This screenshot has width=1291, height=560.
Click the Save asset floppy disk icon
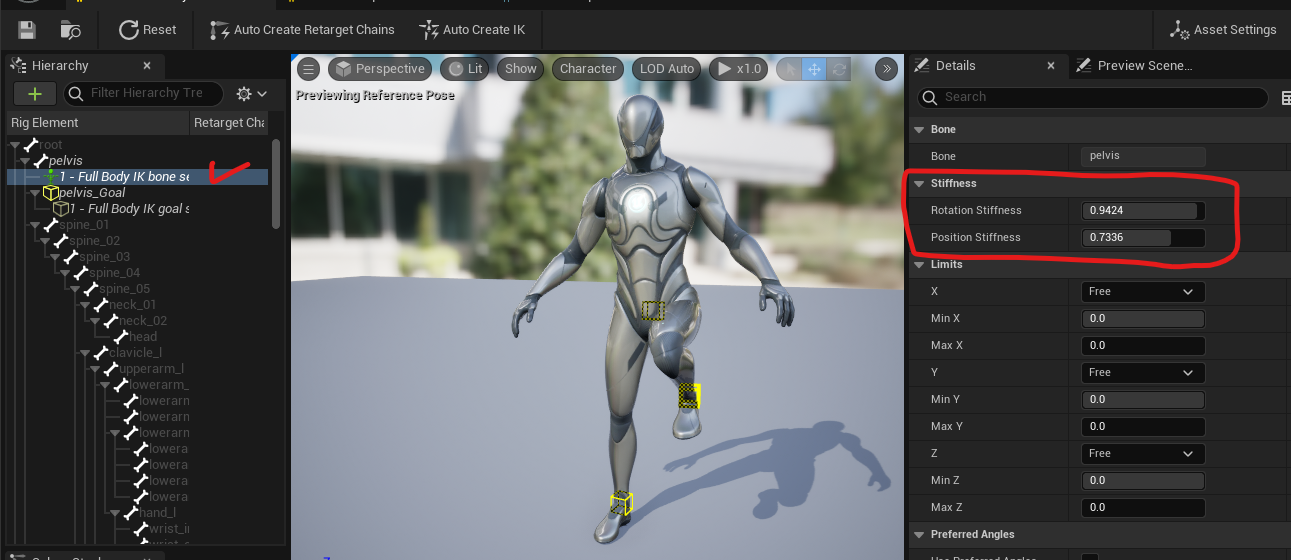click(27, 30)
